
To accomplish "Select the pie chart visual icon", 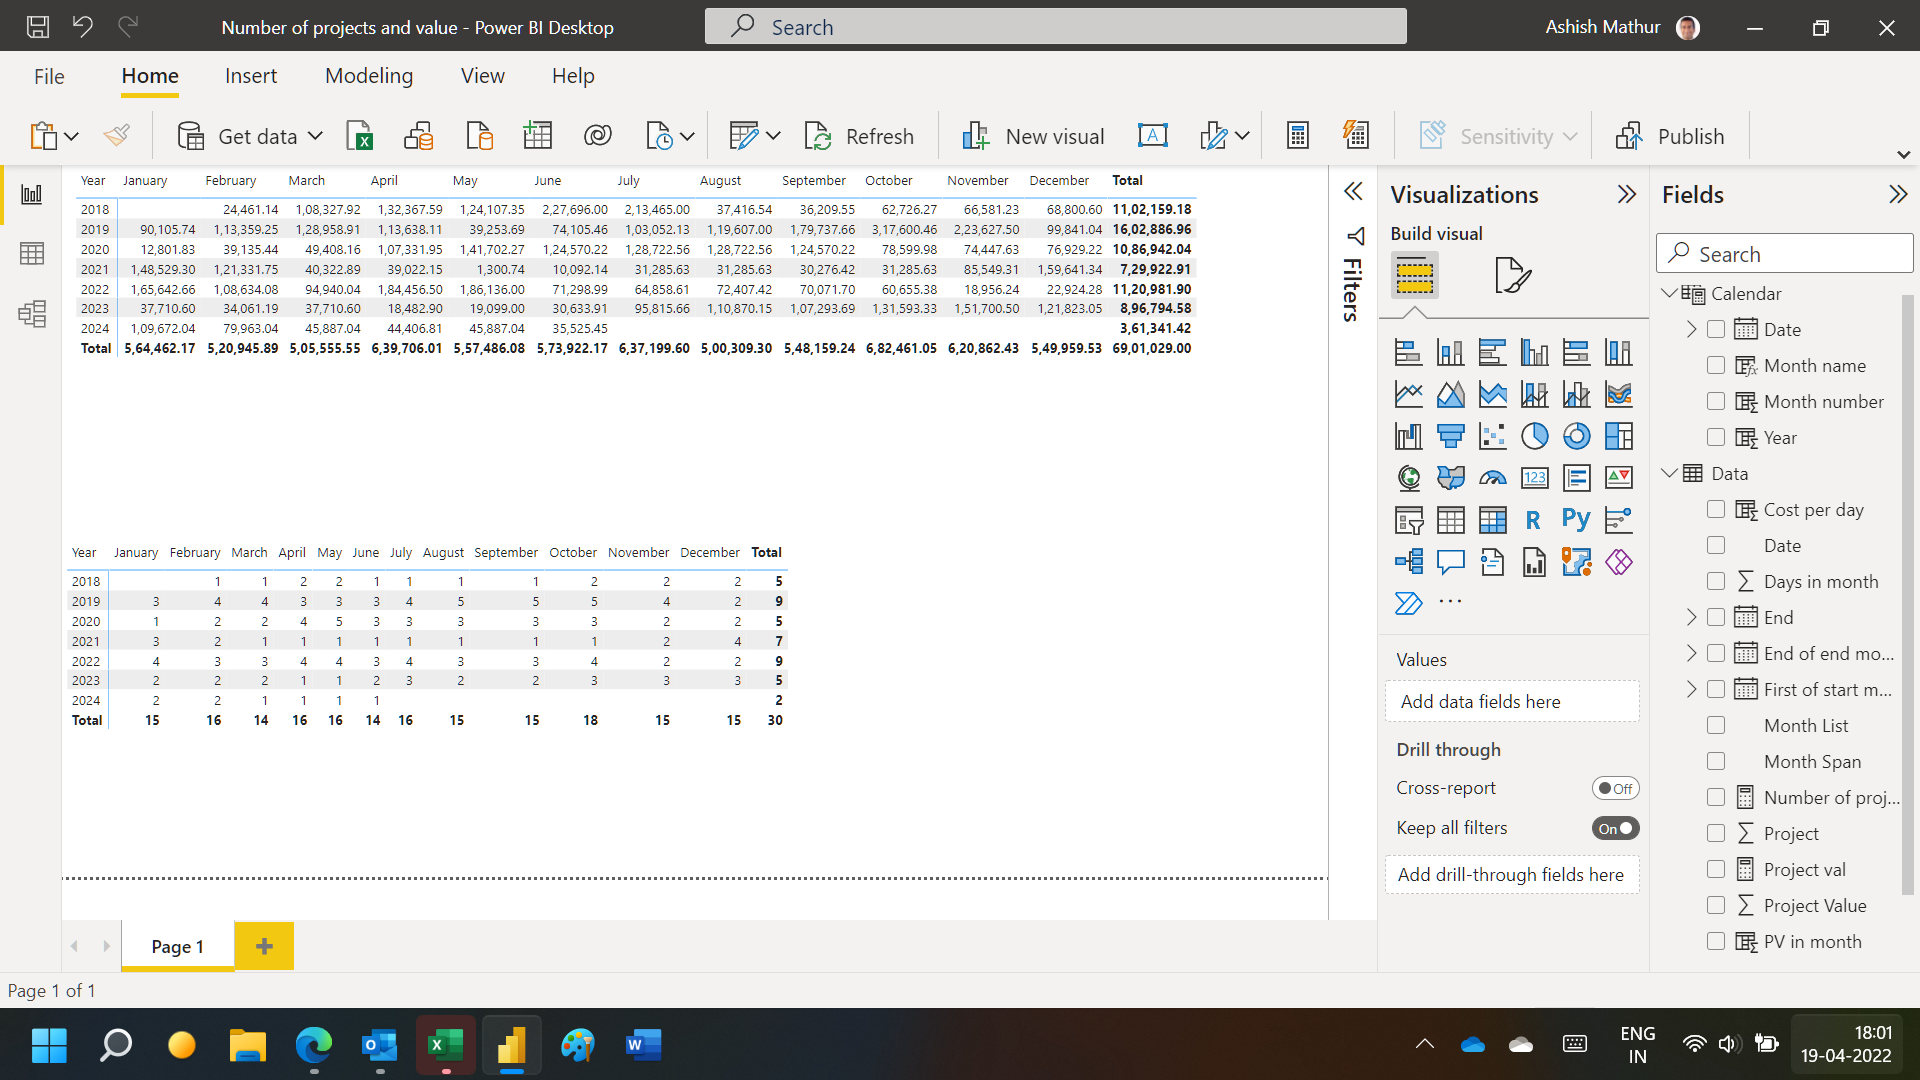I will pyautogui.click(x=1534, y=436).
